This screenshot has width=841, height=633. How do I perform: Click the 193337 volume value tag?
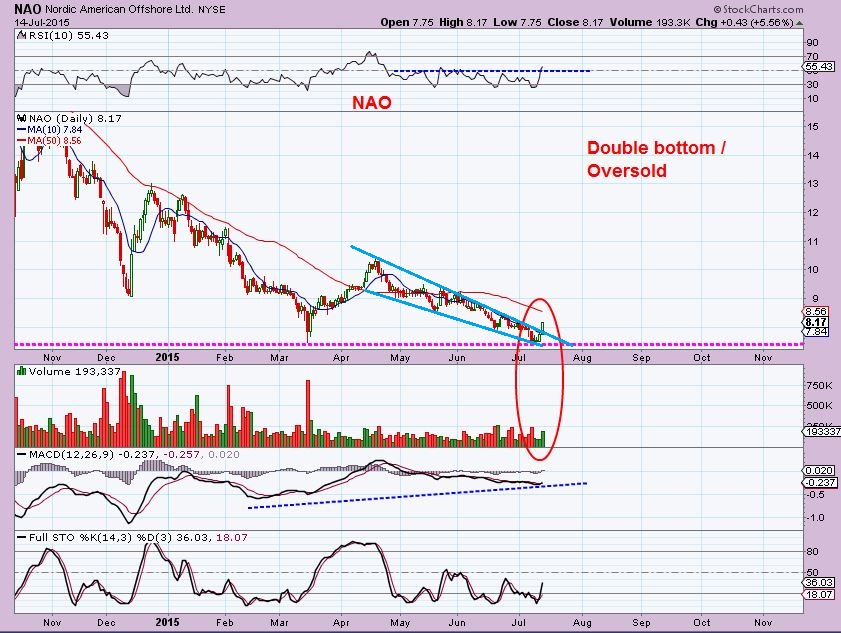[822, 431]
